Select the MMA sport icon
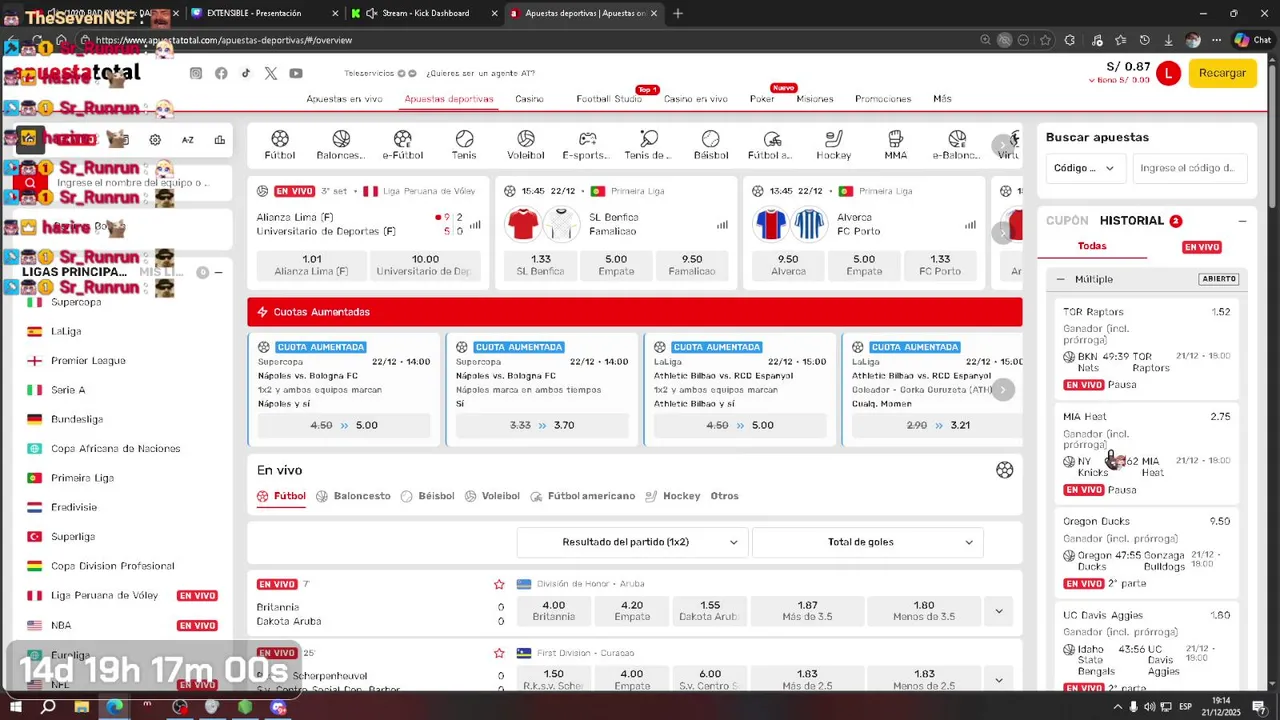This screenshot has width=1280, height=720. pyautogui.click(x=896, y=145)
